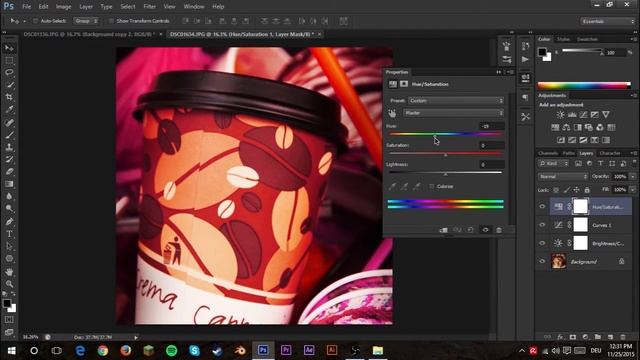Open the Fill dropdown arrow
Image resolution: width=640 pixels, height=360 pixels.
633,190
